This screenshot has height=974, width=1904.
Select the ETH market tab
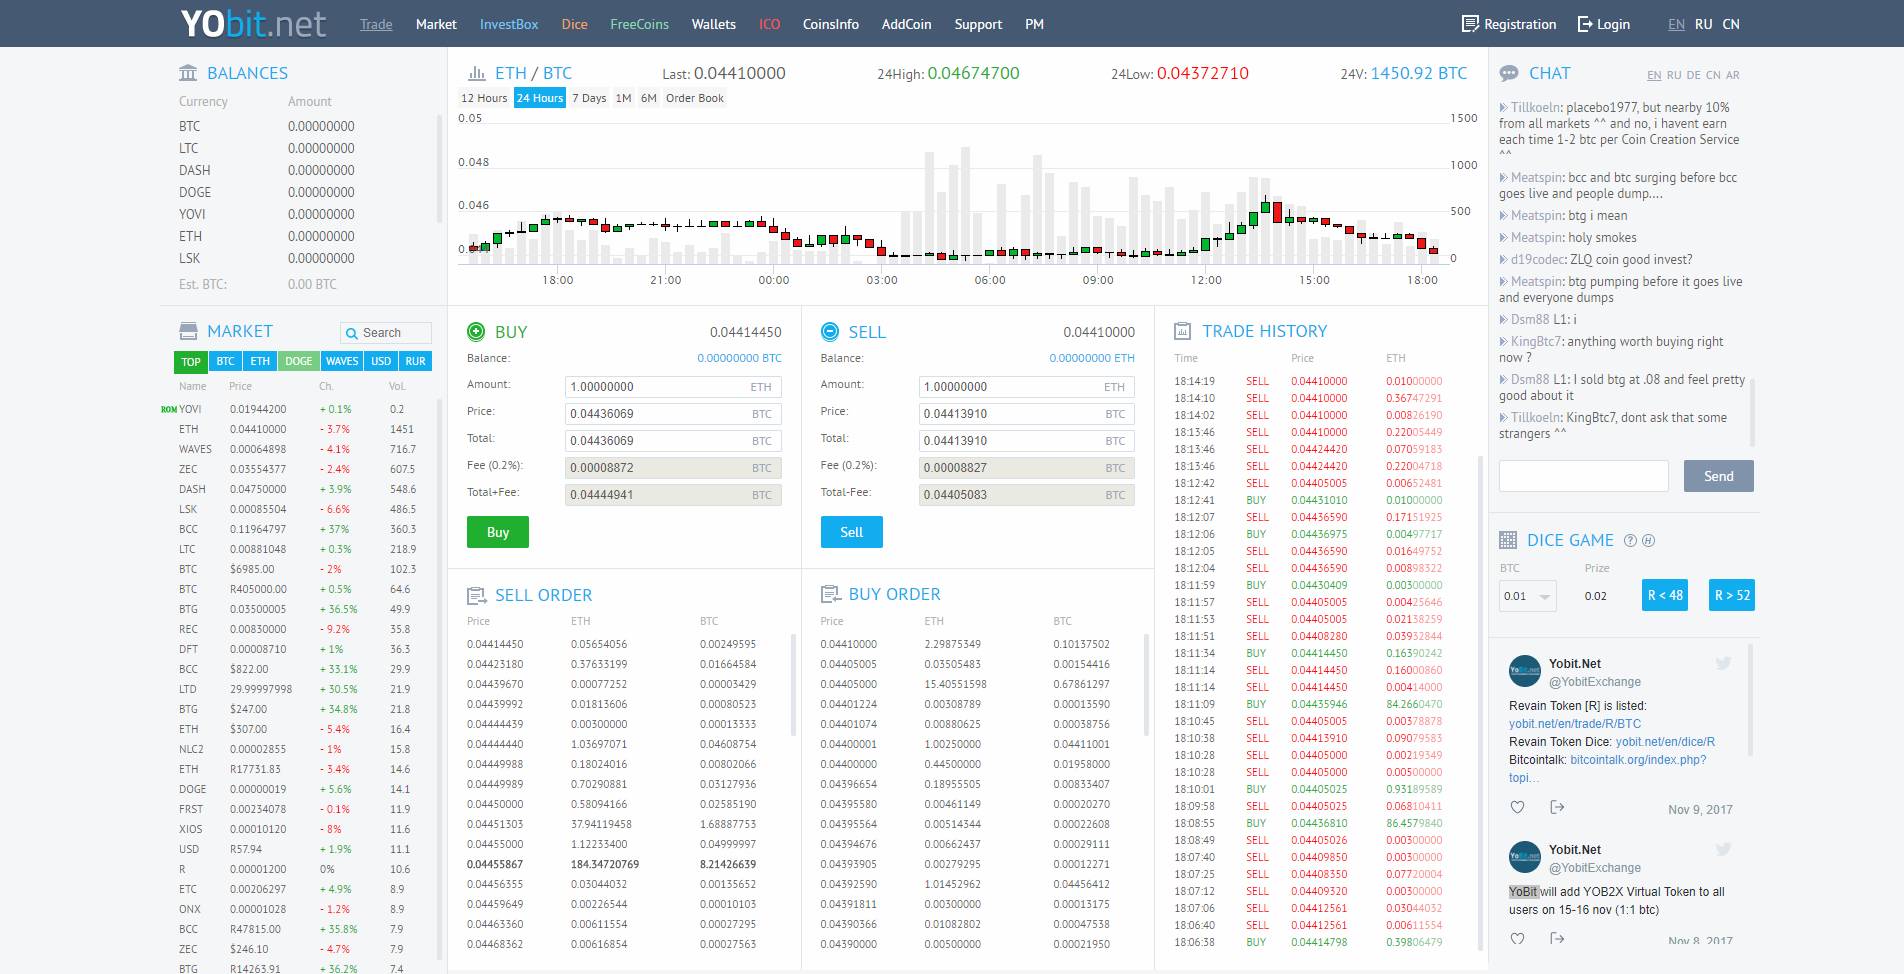coord(260,361)
